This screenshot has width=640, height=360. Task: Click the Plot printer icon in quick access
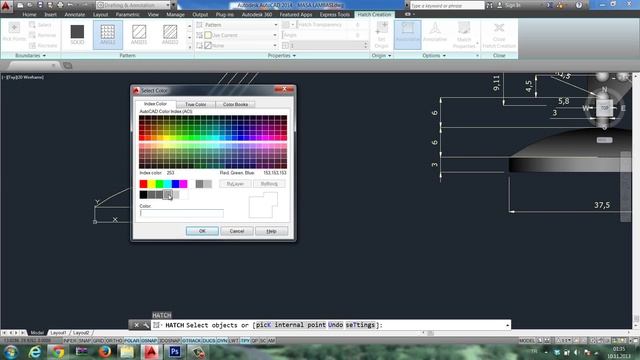(60, 5)
